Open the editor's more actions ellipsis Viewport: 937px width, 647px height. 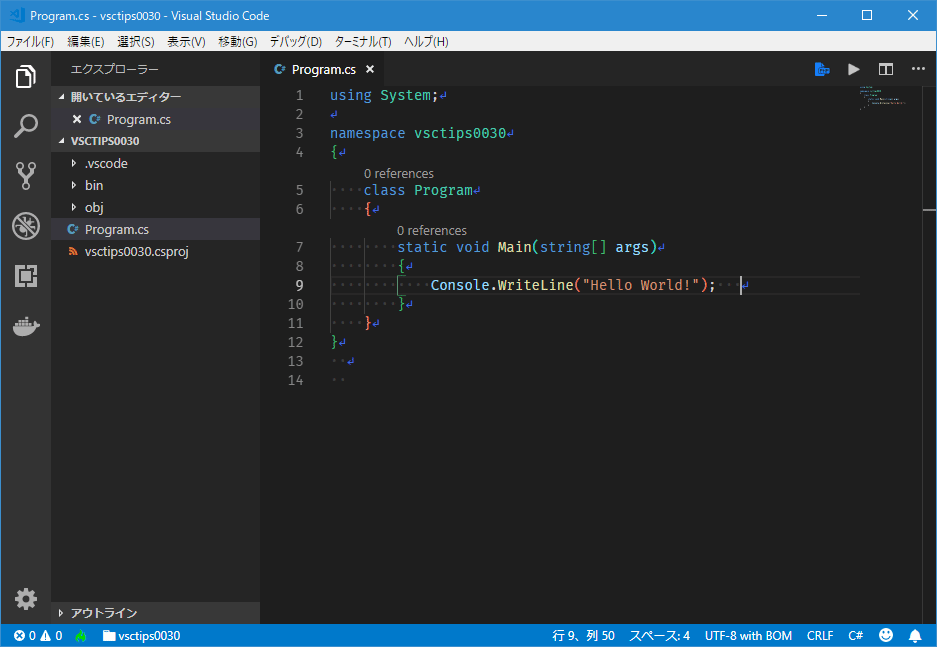click(918, 69)
